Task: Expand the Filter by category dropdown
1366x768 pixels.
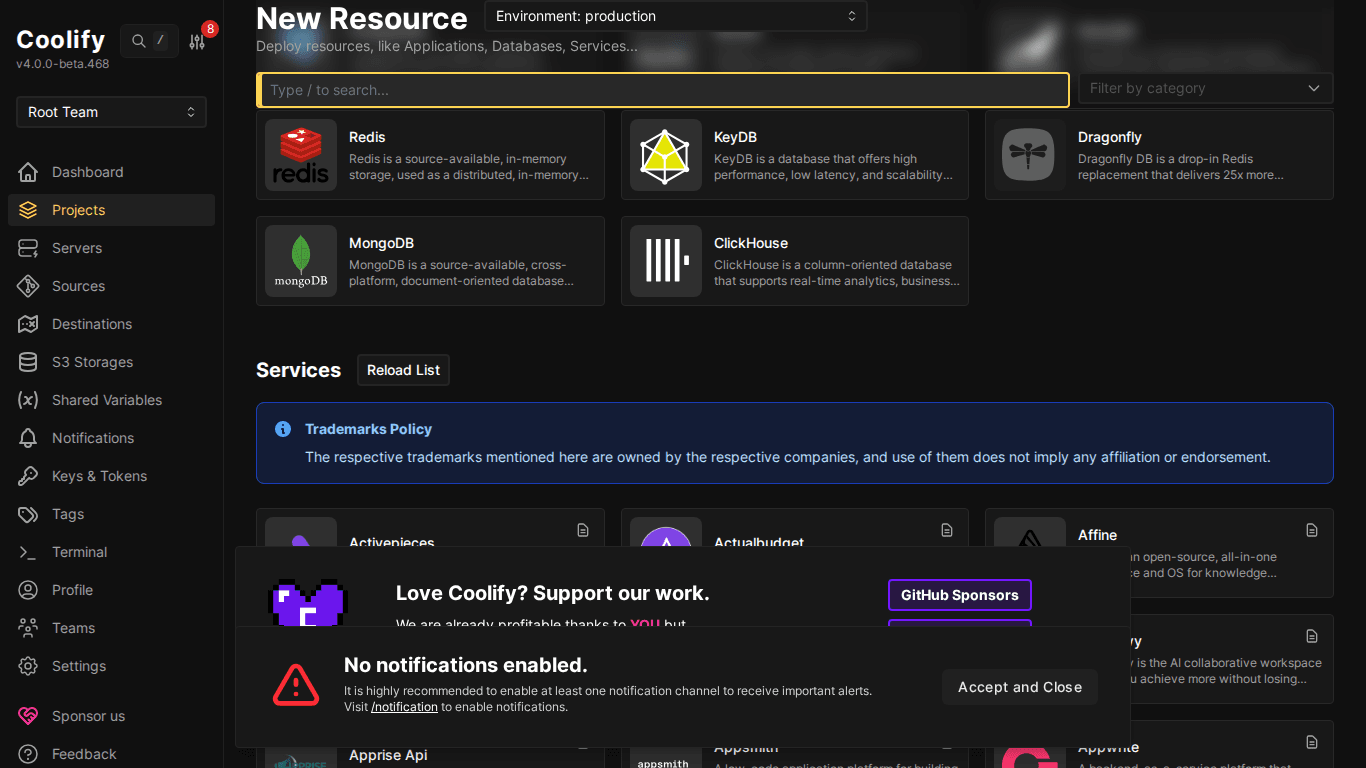Action: pyautogui.click(x=1205, y=88)
